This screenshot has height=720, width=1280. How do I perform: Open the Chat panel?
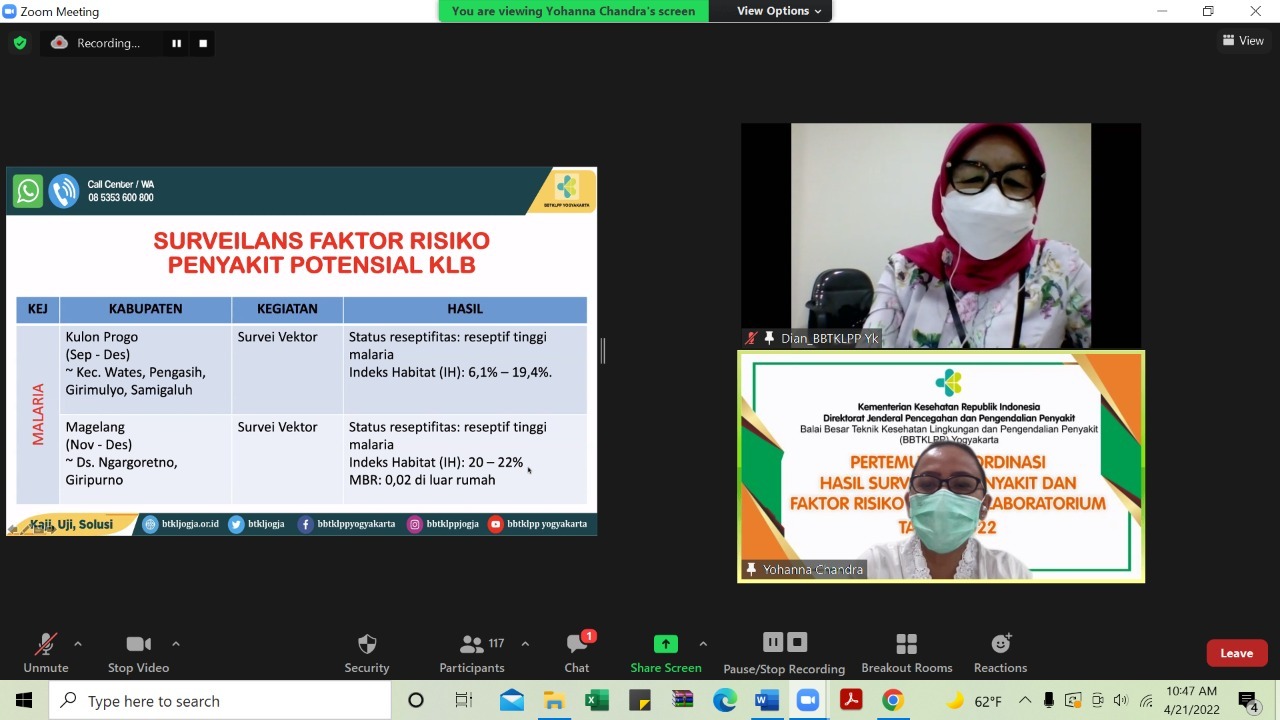click(x=577, y=654)
